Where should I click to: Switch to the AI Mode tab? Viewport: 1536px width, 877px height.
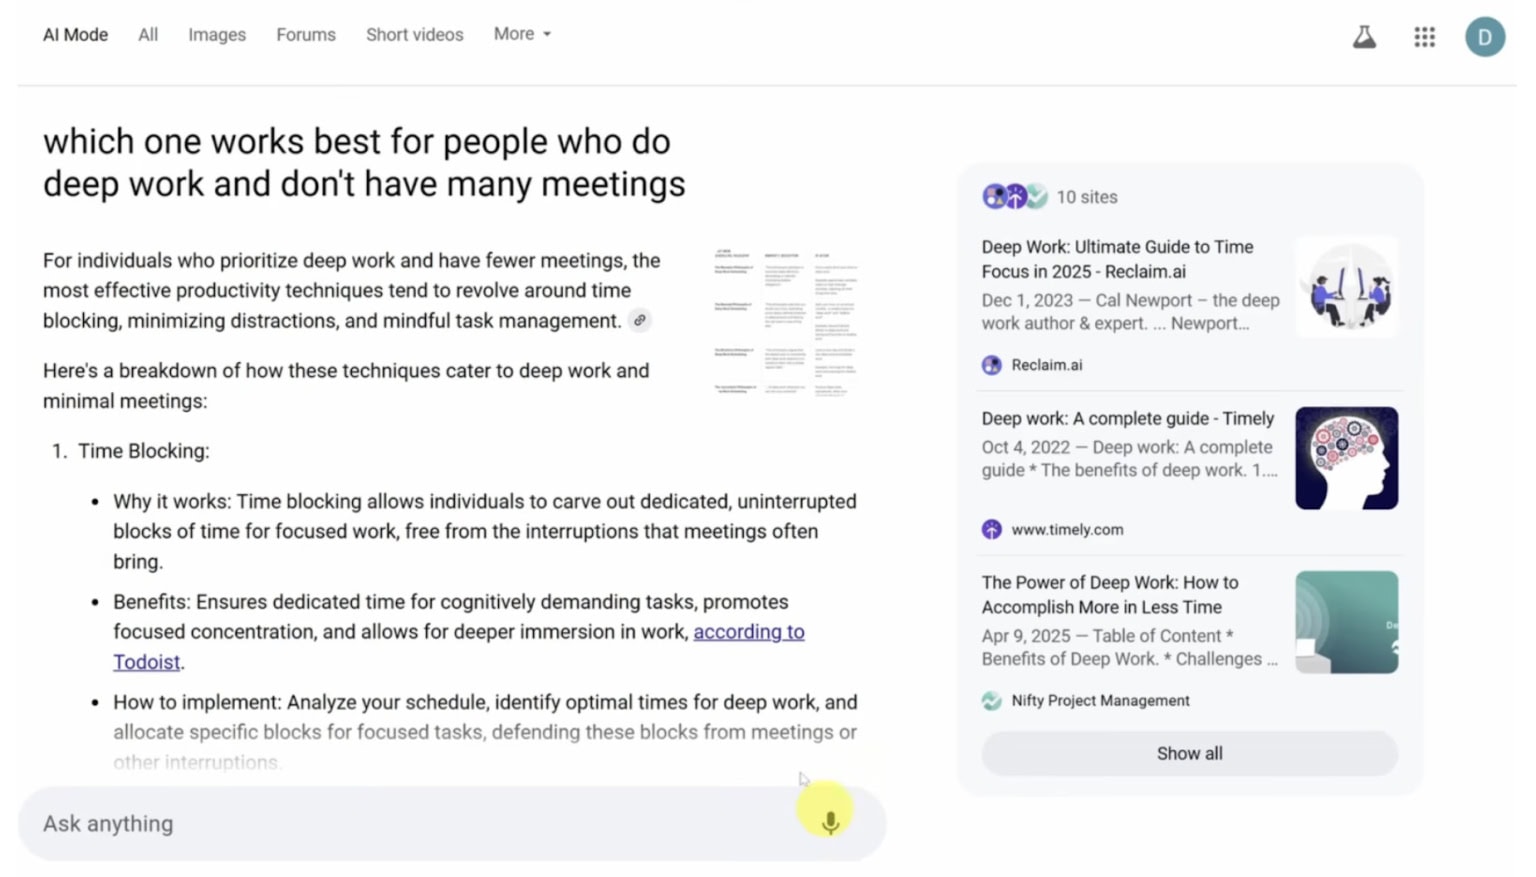pos(75,35)
